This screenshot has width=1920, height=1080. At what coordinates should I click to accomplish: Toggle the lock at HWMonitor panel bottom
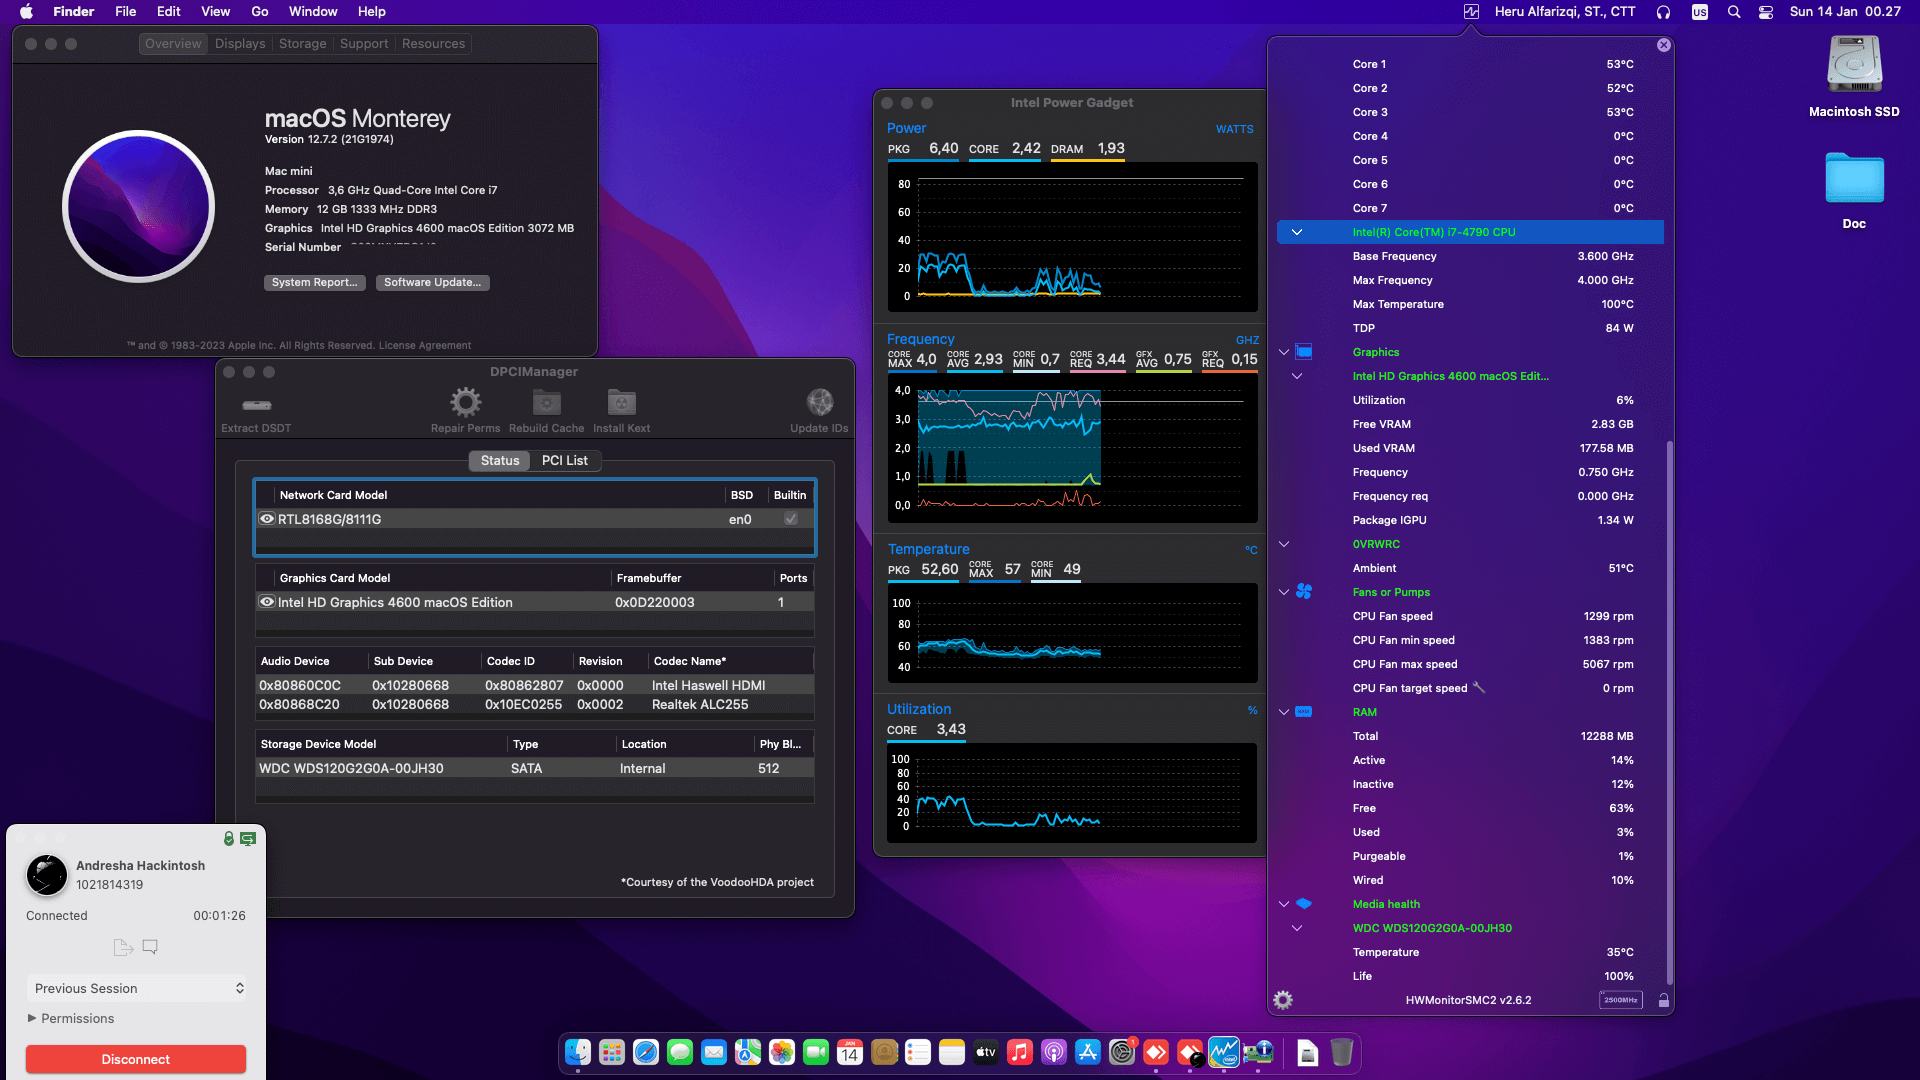[x=1663, y=999]
